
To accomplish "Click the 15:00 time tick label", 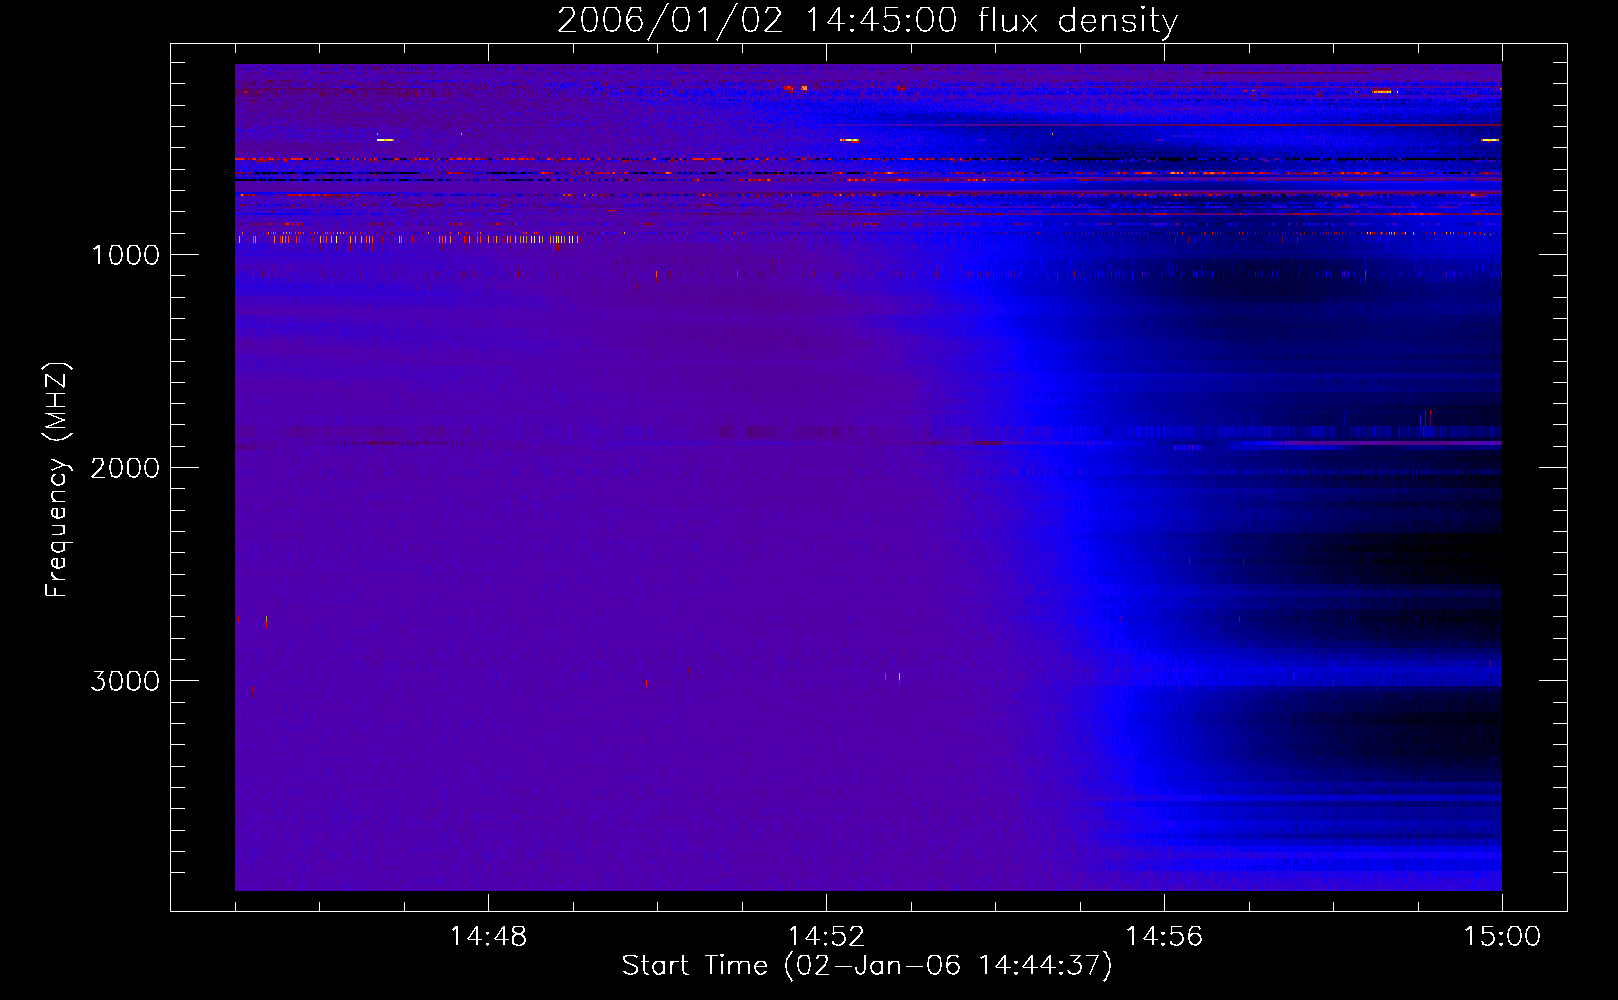I will (x=1502, y=937).
